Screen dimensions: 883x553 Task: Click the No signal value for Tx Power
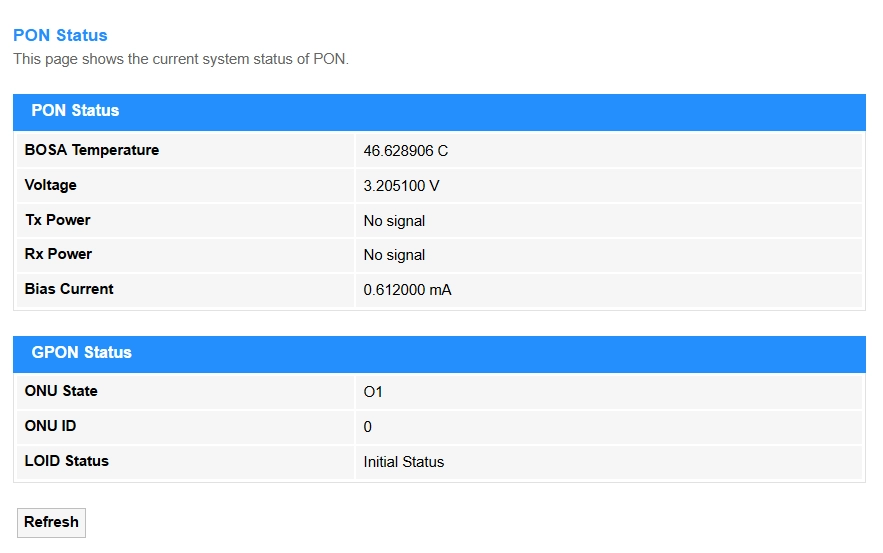[394, 221]
